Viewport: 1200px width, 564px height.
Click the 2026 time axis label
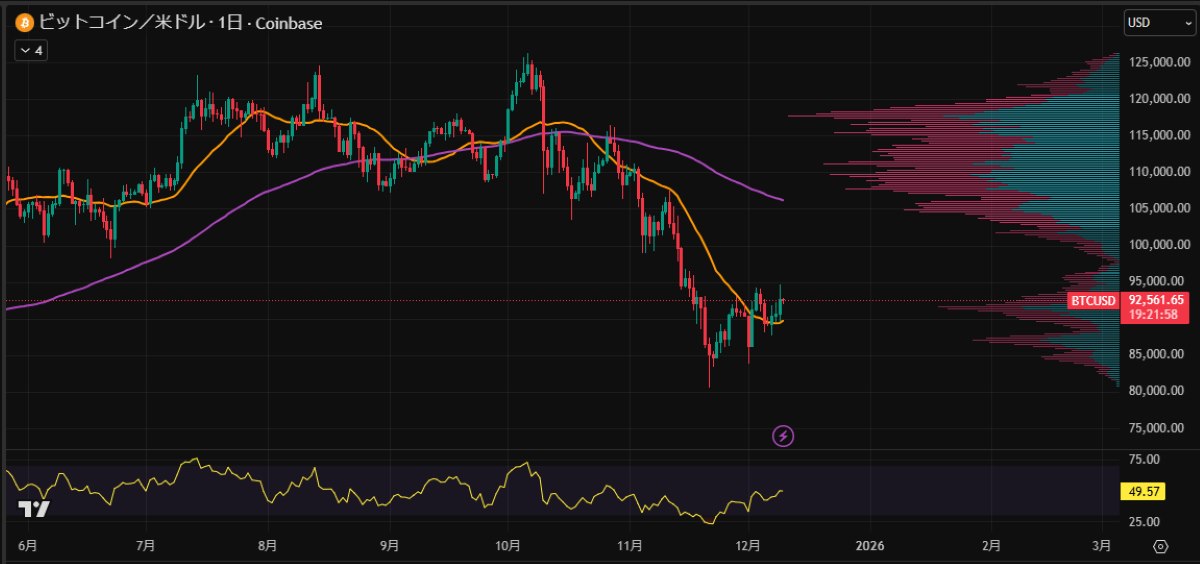871,546
